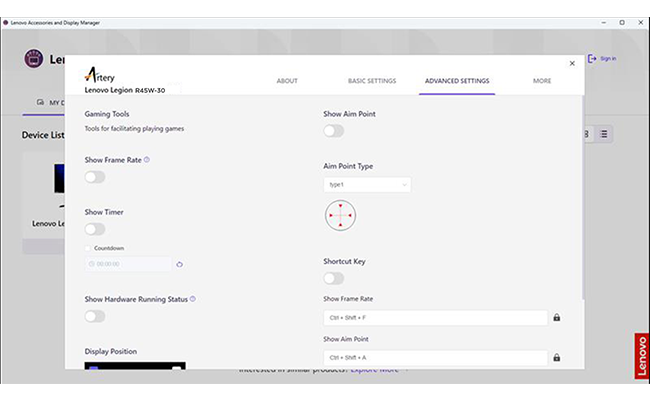
Task: Click the Artery logo
Action: (99, 75)
